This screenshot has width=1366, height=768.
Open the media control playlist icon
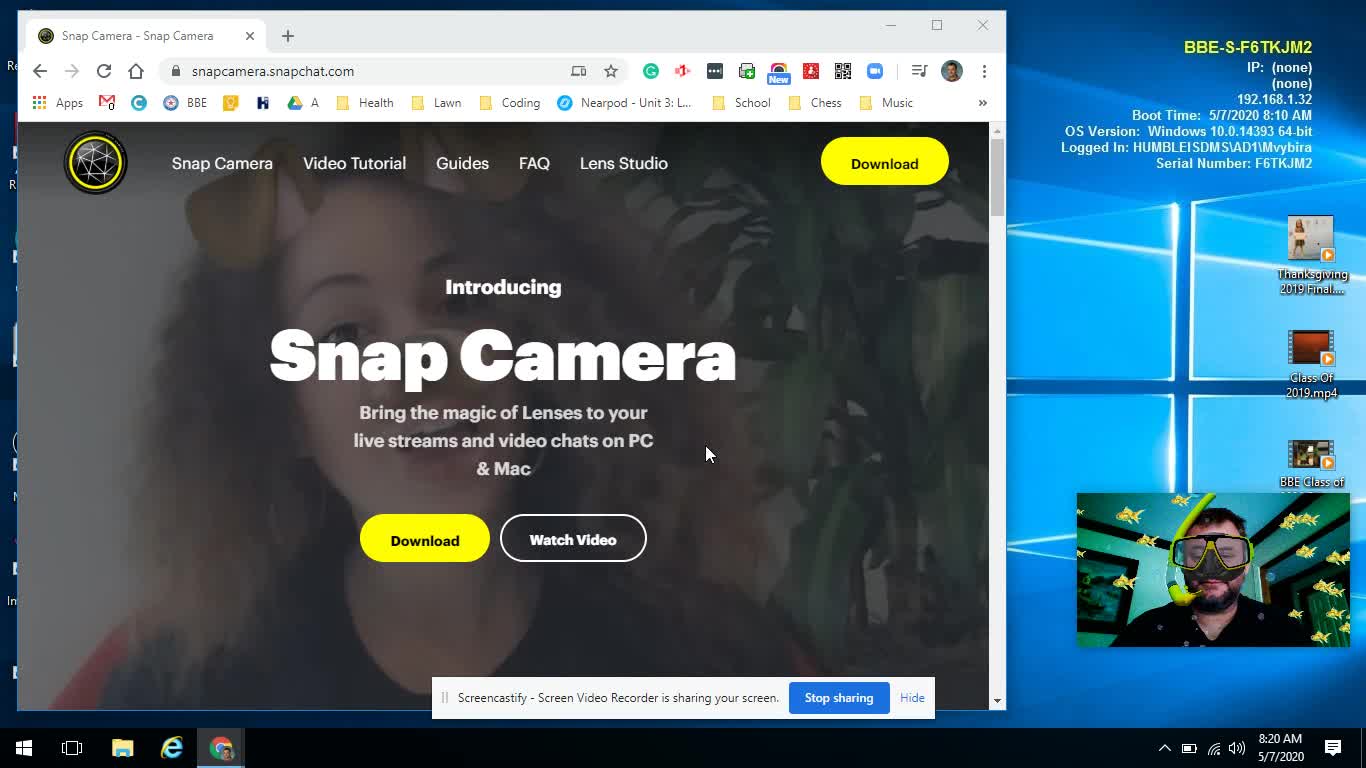[x=919, y=71]
